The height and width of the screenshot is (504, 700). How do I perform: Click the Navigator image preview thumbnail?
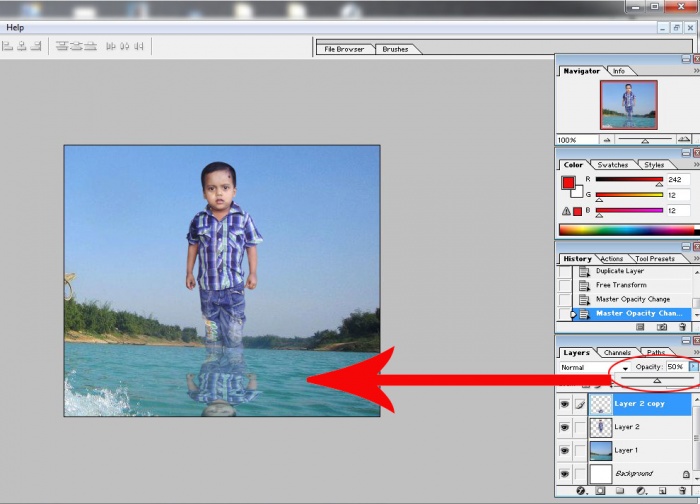(x=629, y=105)
